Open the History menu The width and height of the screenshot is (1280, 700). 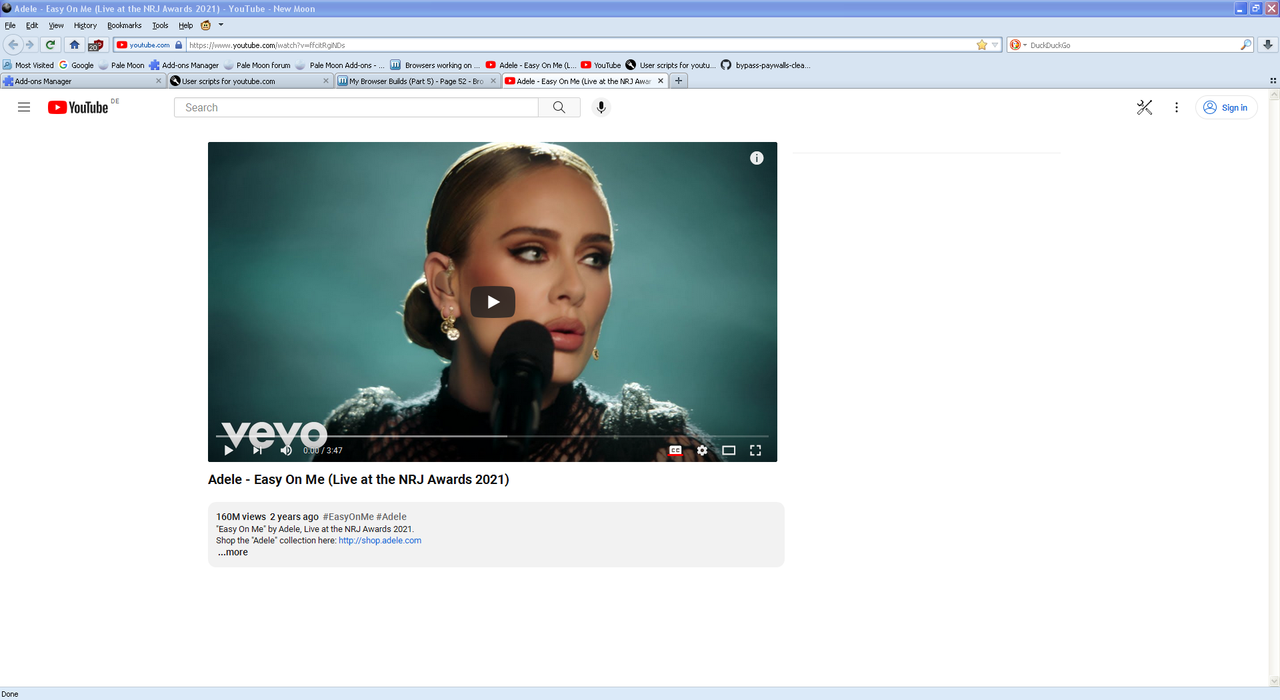point(85,25)
